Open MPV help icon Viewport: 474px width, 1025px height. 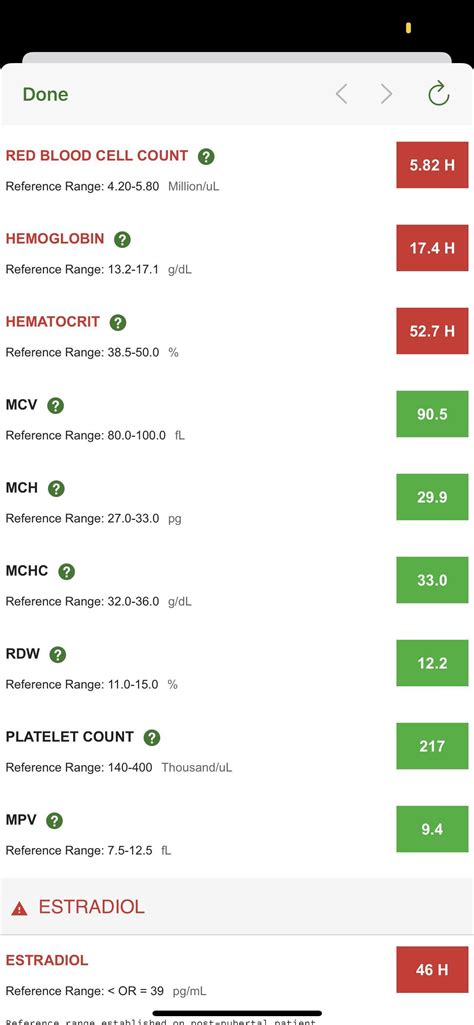click(x=54, y=820)
